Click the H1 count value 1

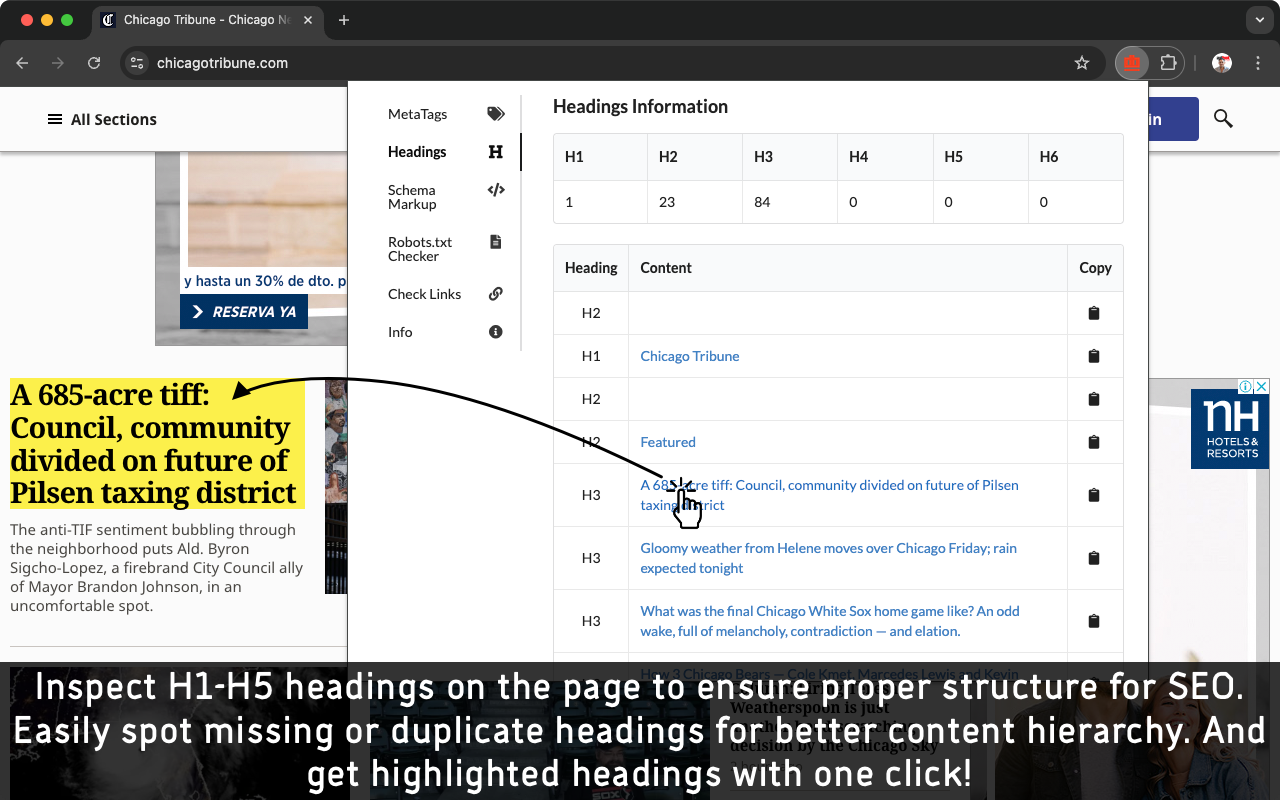(x=569, y=202)
